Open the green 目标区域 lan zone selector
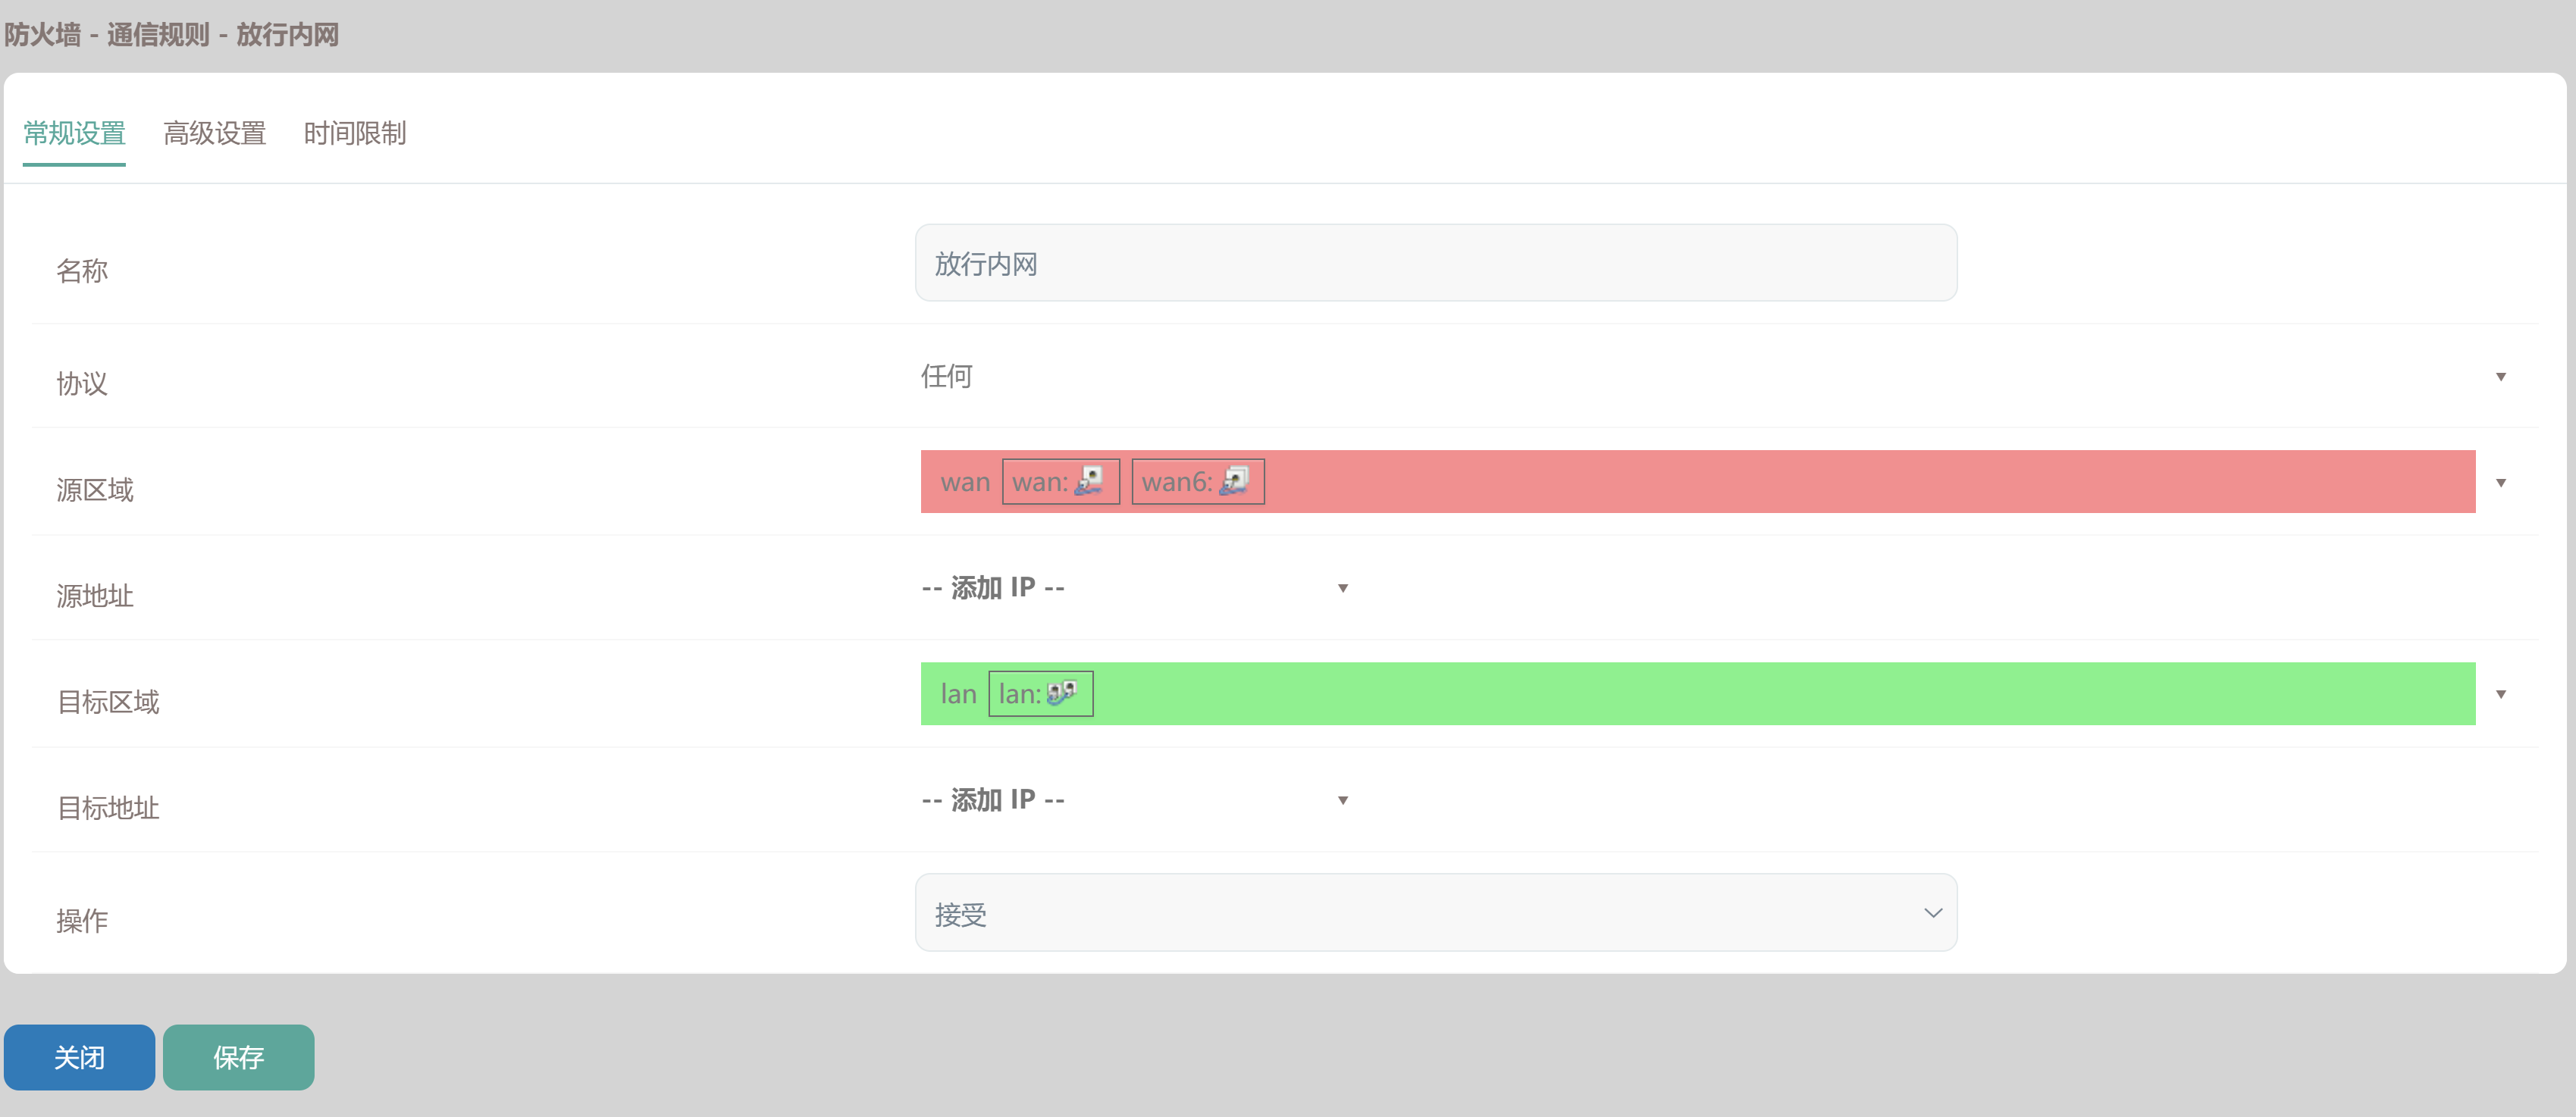 1697,693
